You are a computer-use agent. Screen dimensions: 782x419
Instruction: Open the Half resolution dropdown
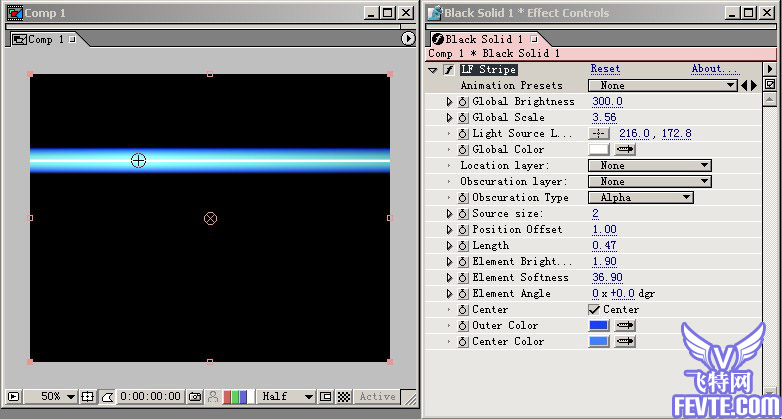288,397
